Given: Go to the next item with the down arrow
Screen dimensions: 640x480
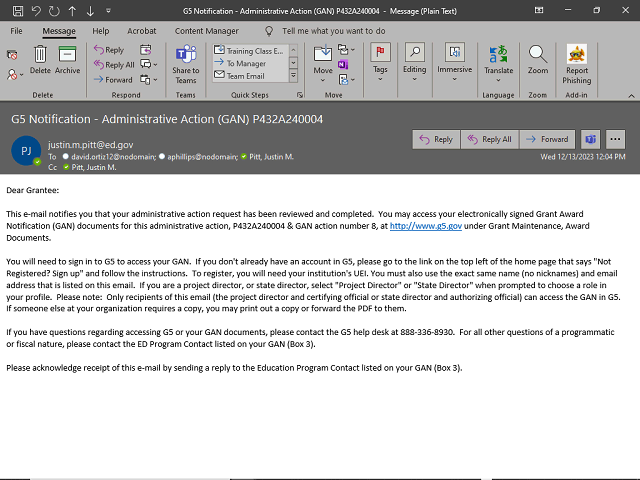Looking at the screenshot, I should (90, 11).
